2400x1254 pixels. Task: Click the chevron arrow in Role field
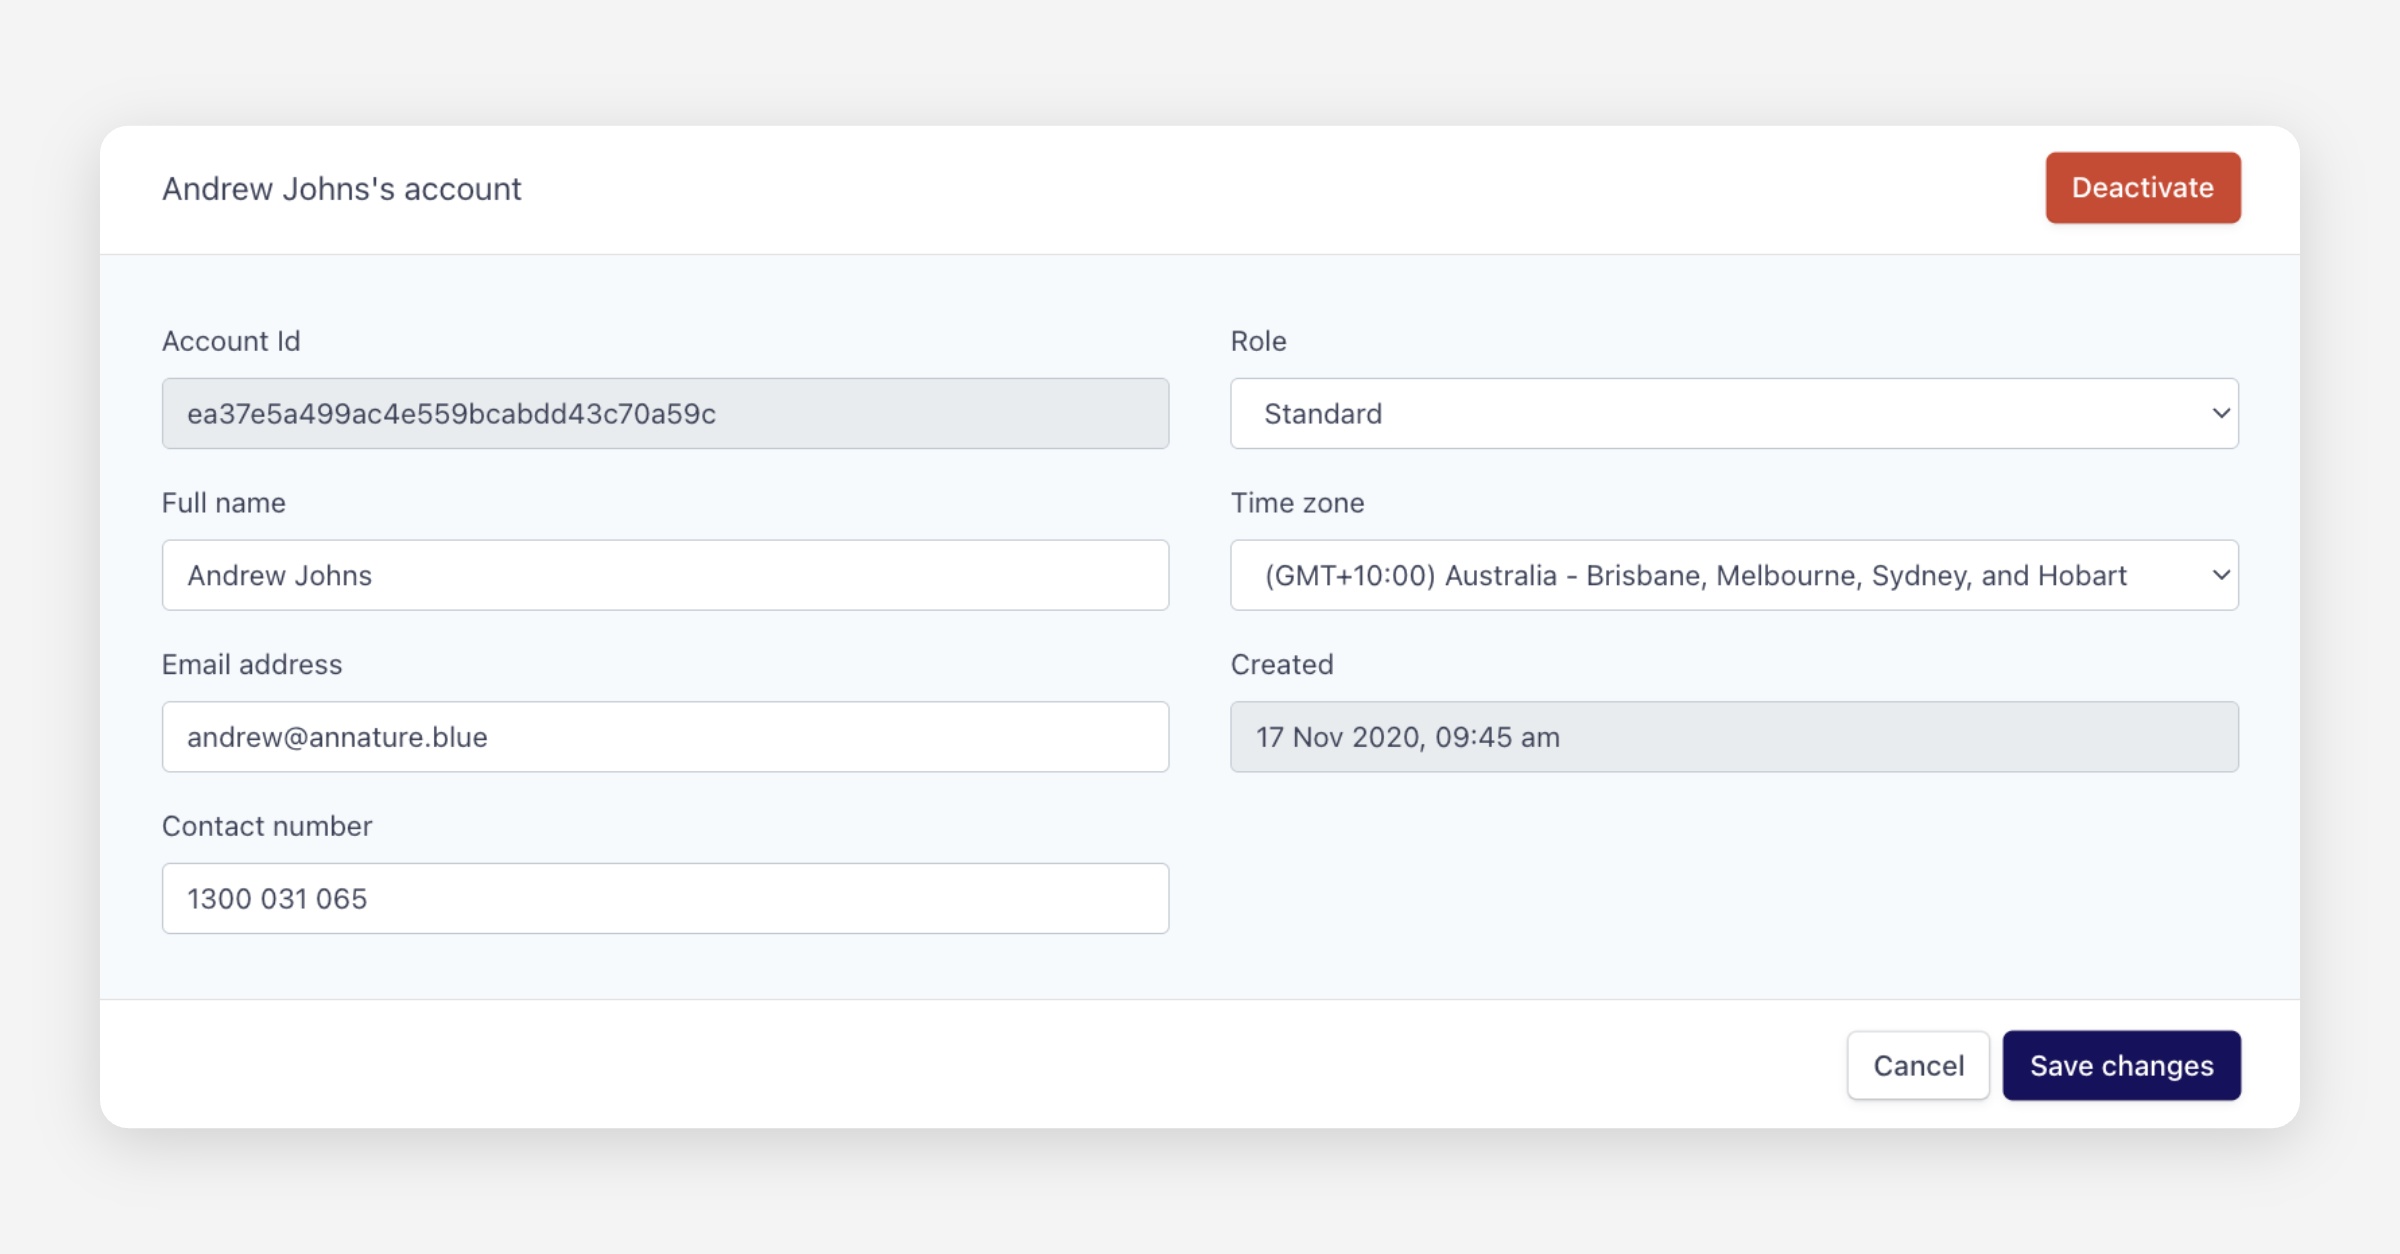(x=2221, y=413)
